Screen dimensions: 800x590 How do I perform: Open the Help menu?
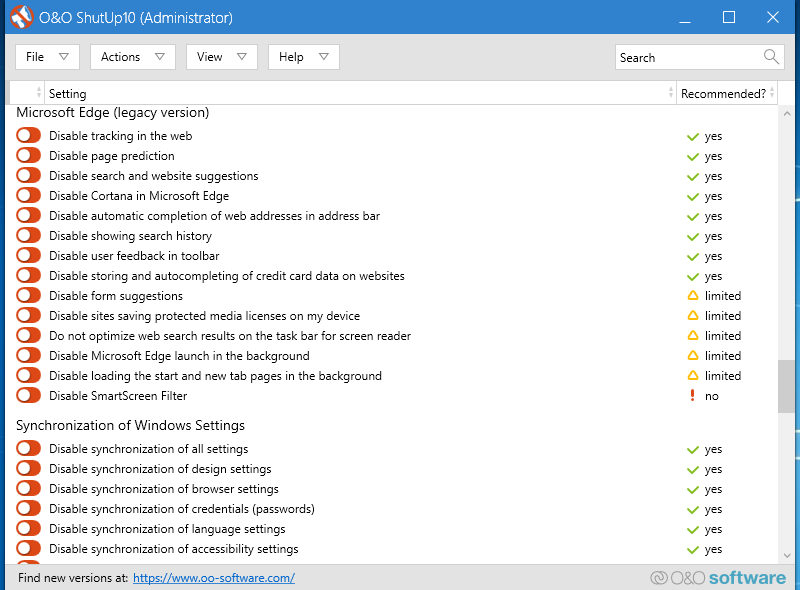click(304, 57)
